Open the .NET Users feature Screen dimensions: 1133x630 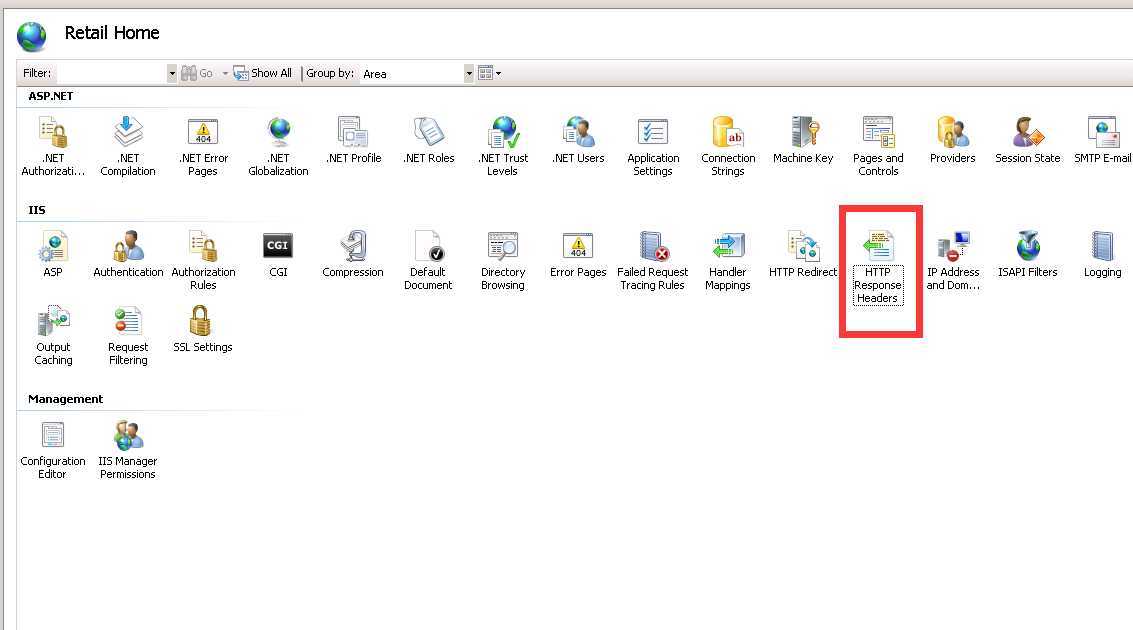click(578, 140)
